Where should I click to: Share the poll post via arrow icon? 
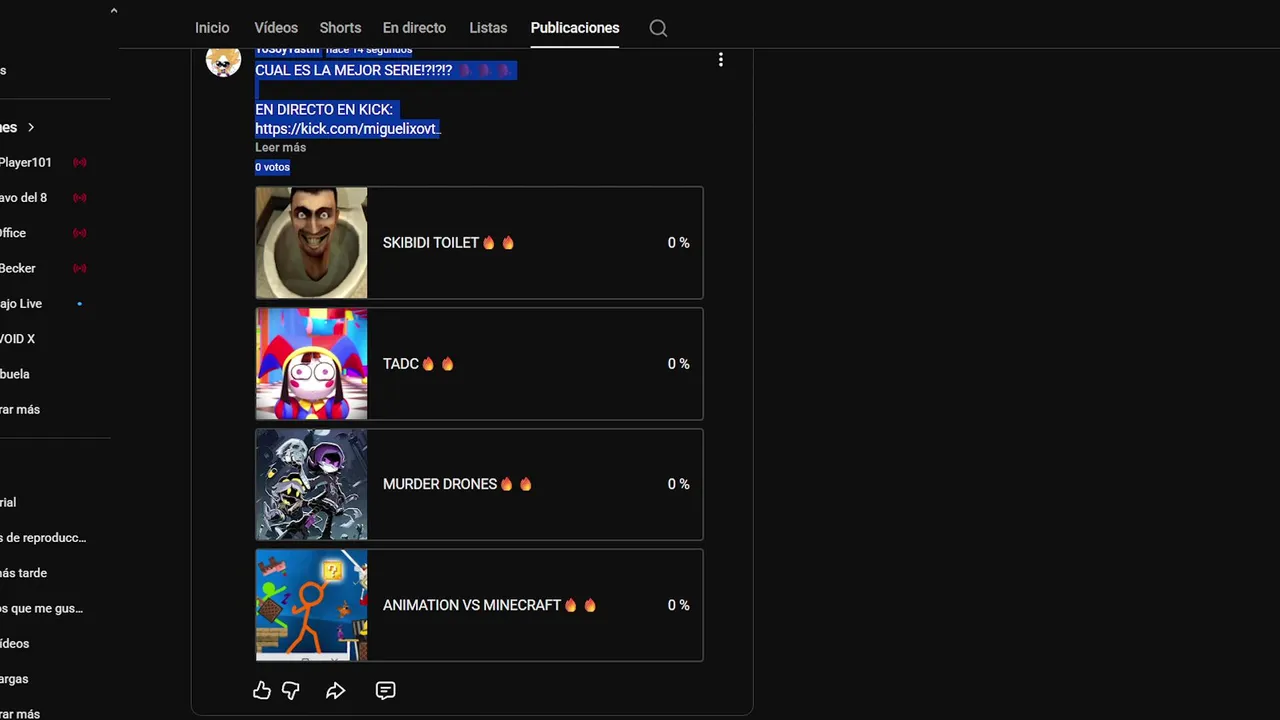336,690
